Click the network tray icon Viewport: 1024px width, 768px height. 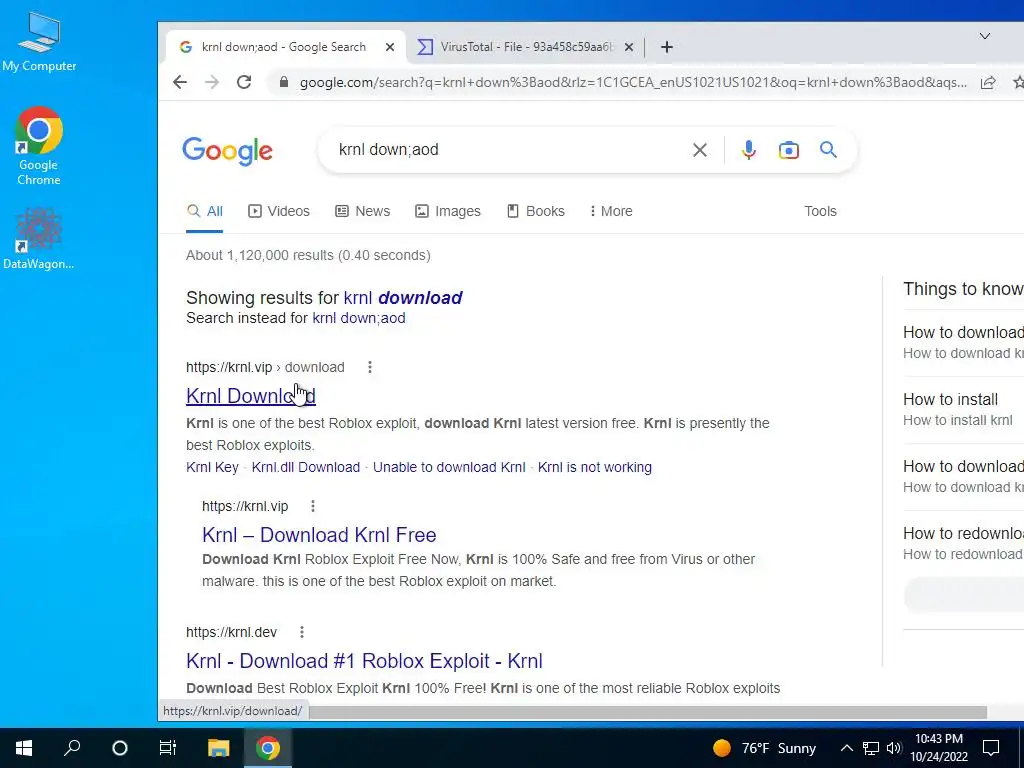point(871,748)
